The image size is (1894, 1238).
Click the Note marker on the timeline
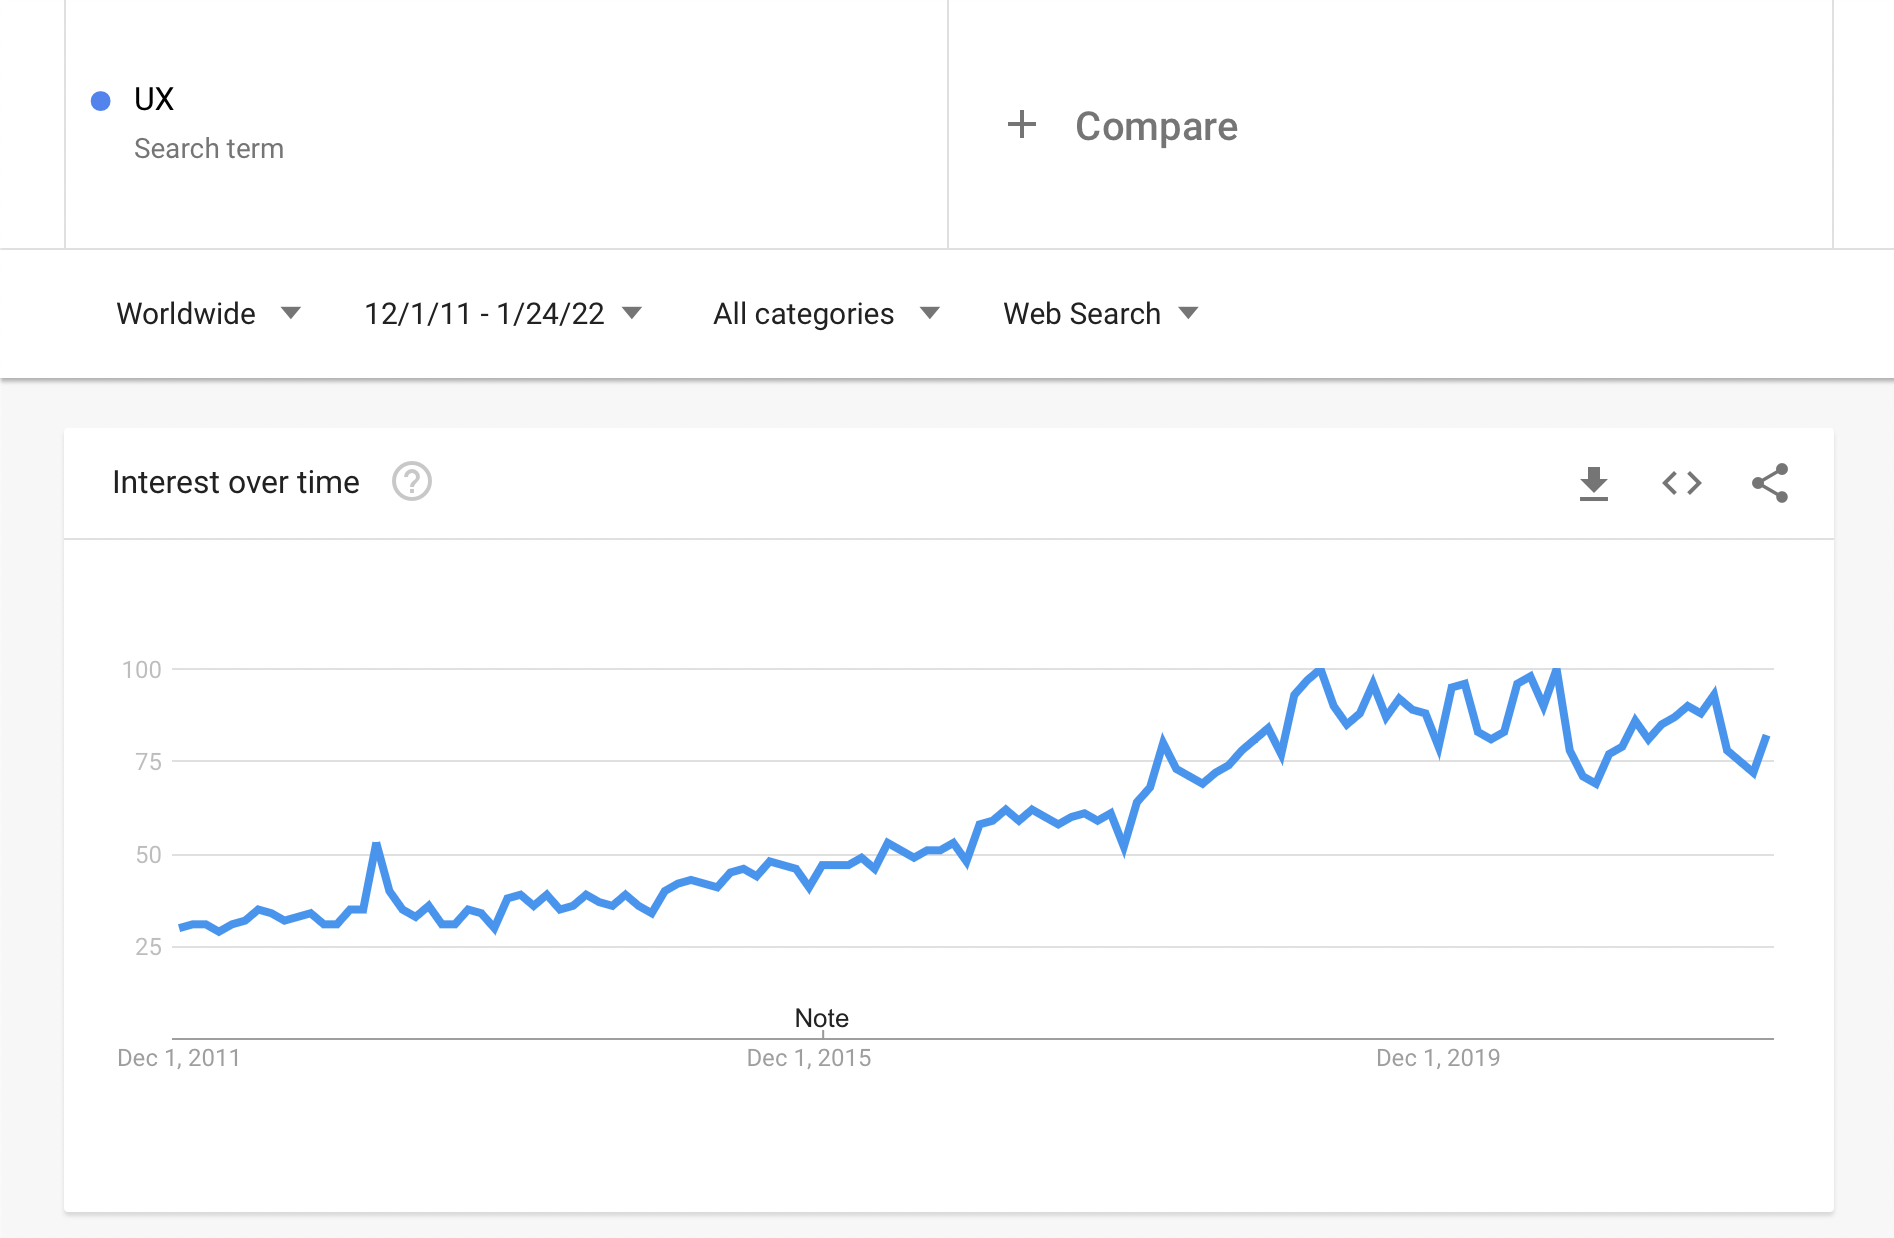coord(821,1018)
